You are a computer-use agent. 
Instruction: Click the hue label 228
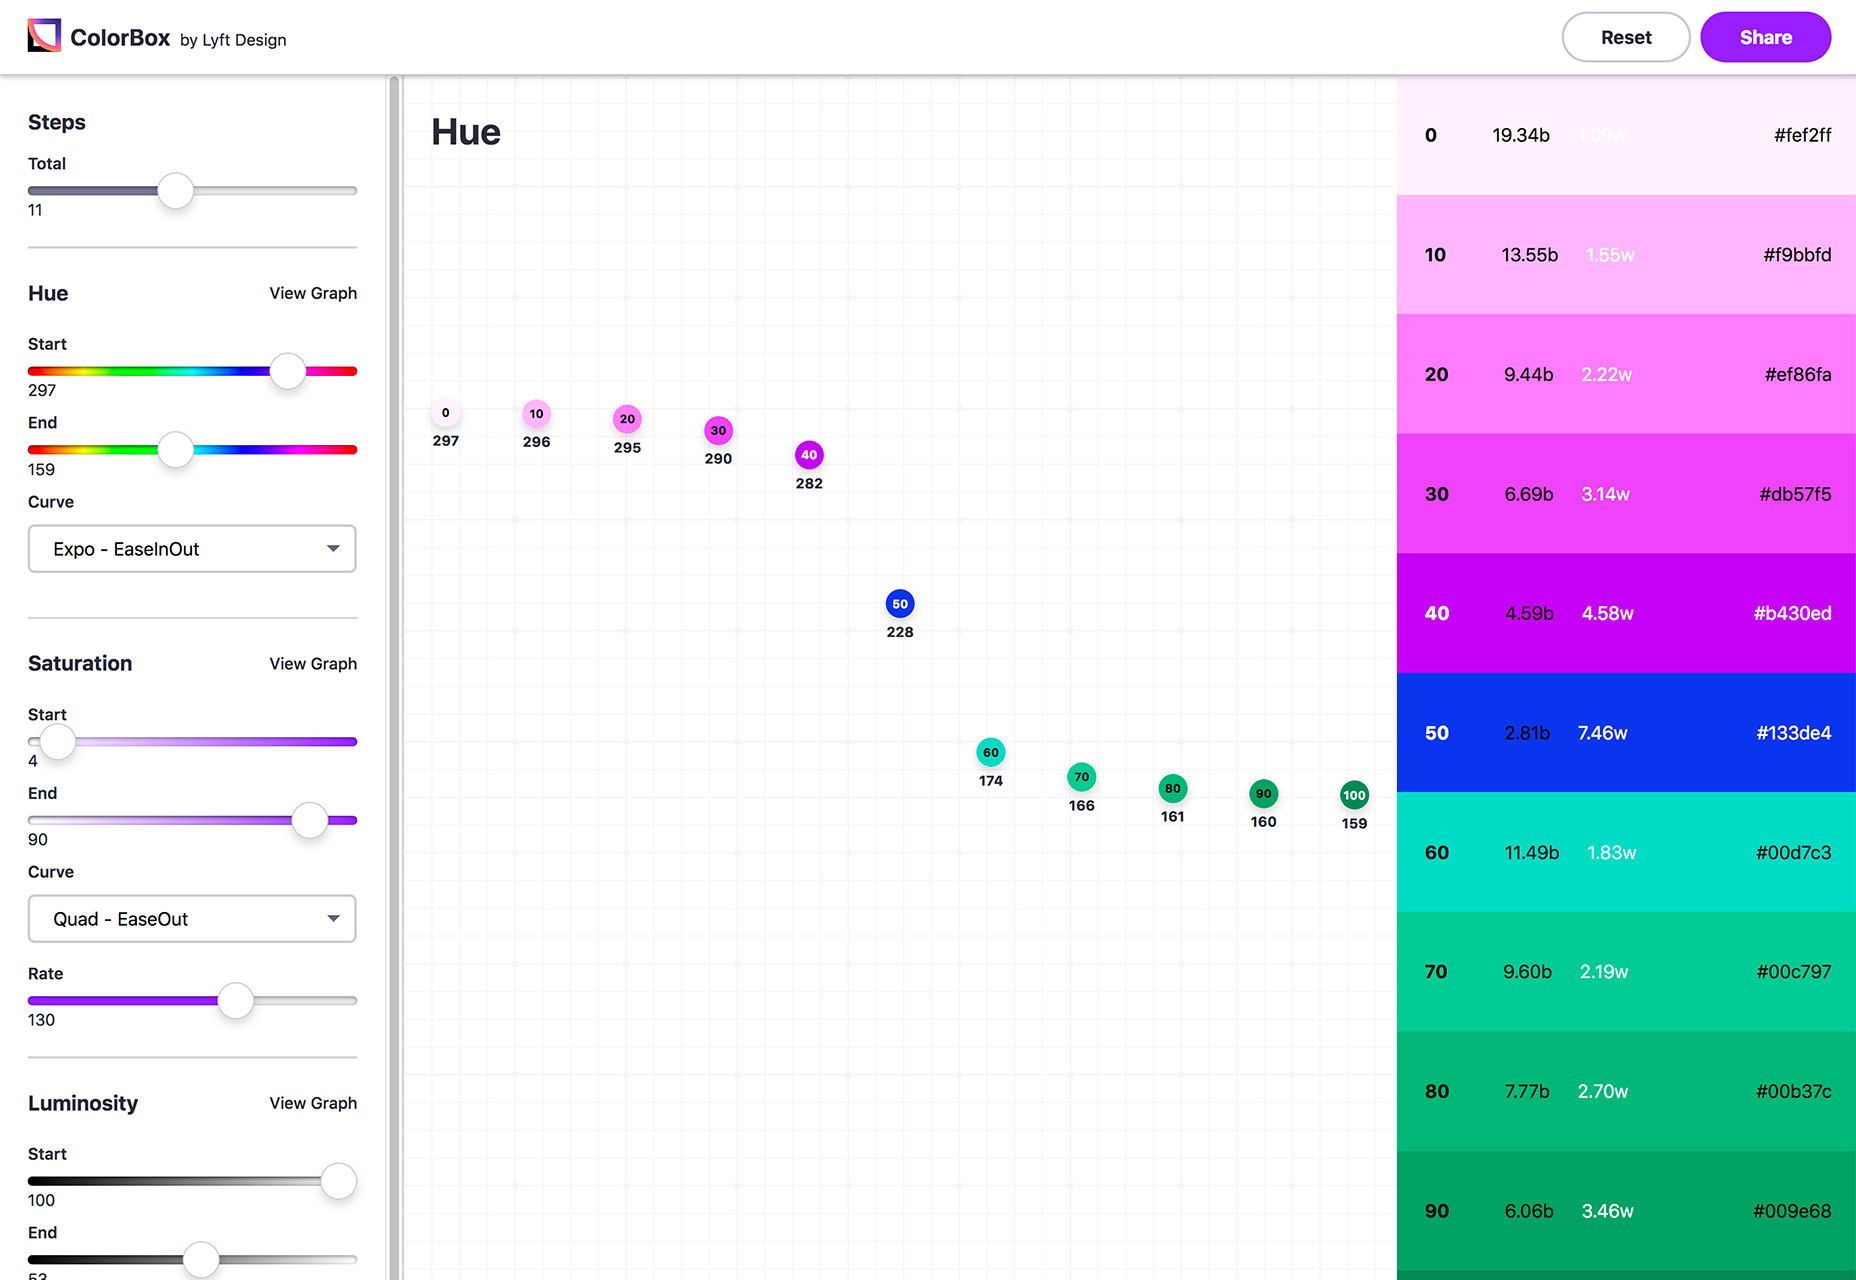900,632
